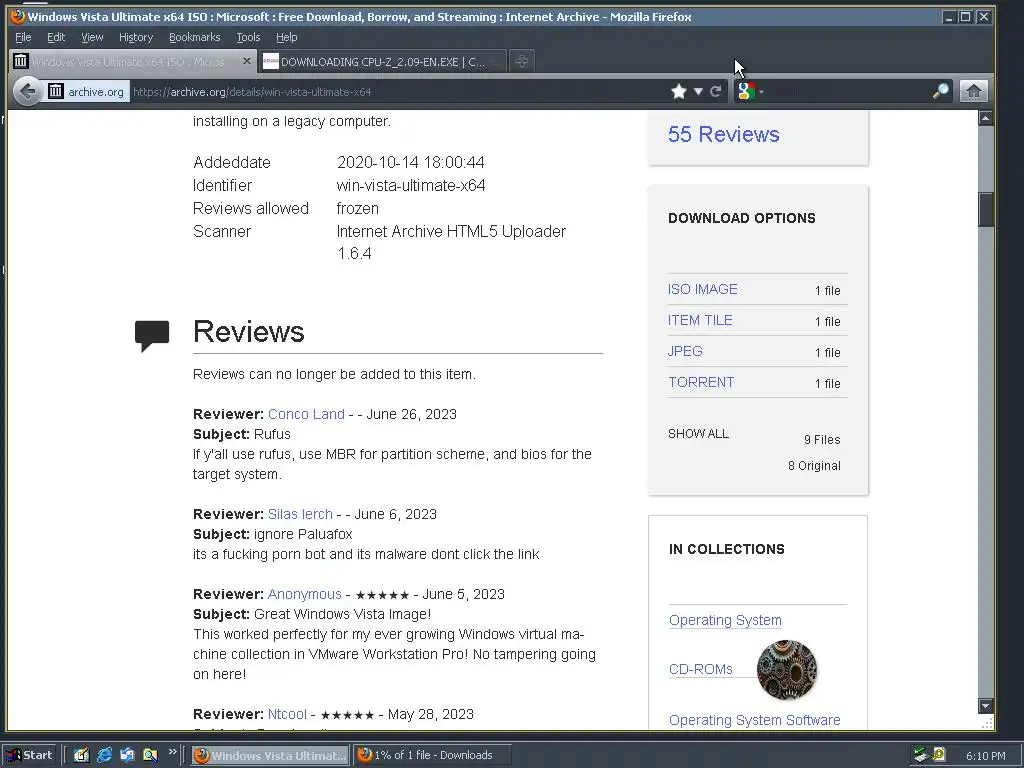The image size is (1024, 768).
Task: Click the 8 Original count text
Action: [x=814, y=466]
